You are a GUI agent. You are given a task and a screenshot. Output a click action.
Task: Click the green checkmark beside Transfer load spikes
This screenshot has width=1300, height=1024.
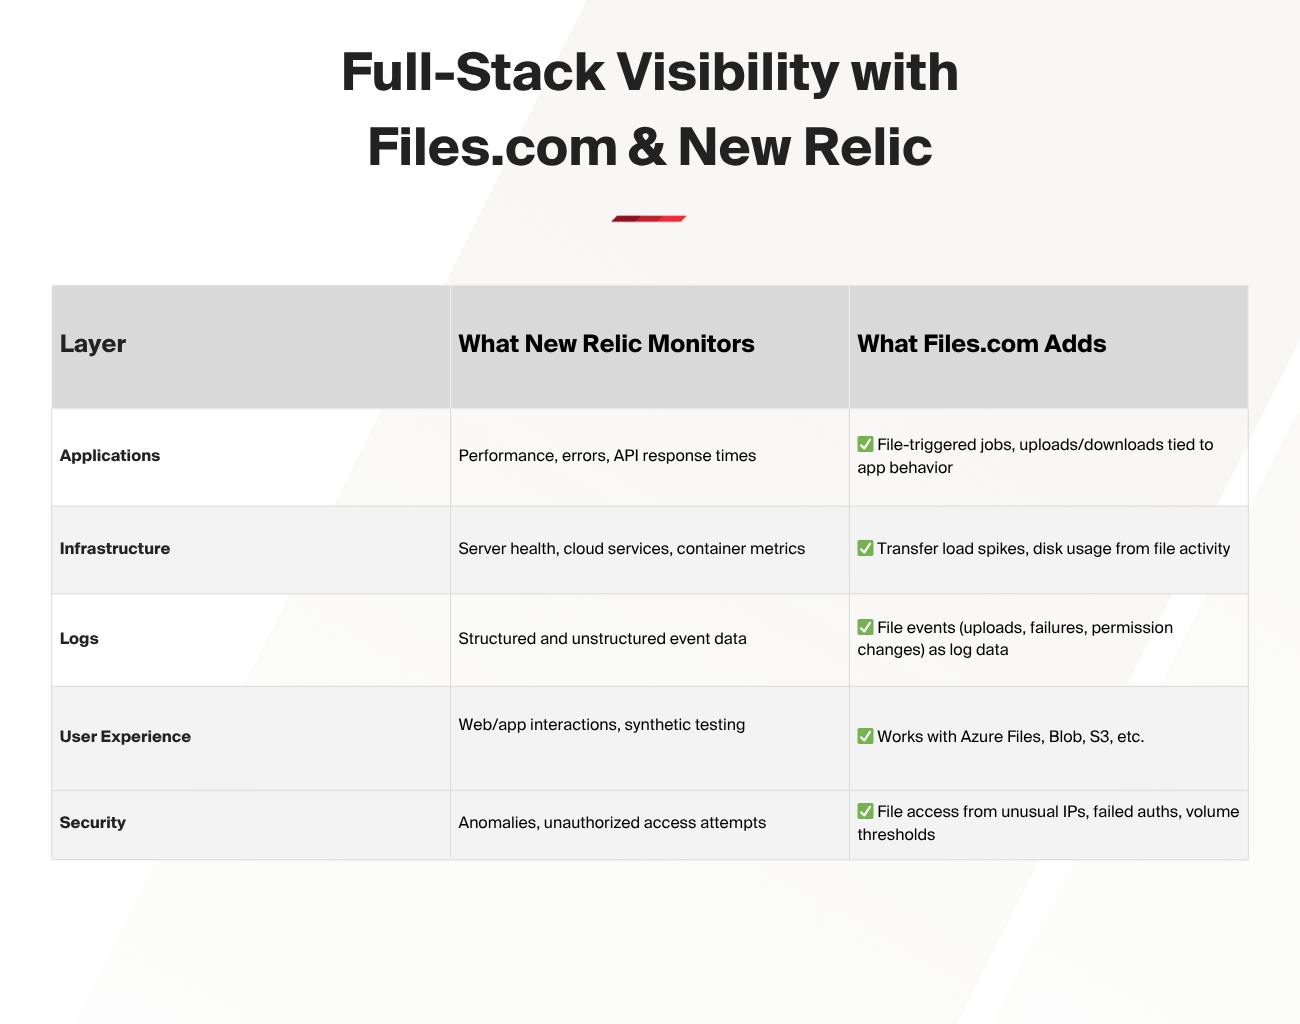[865, 548]
